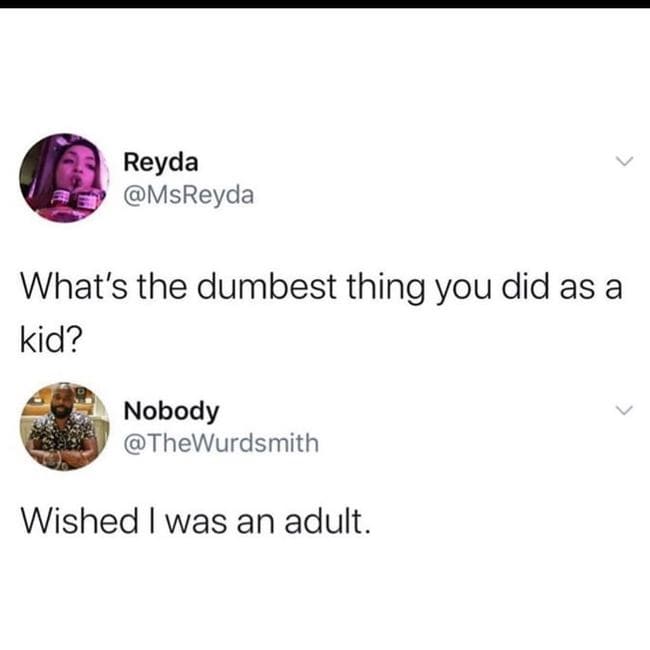Show more actions for the @TheWurdsmith tweet
This screenshot has width=650, height=650.
(x=624, y=410)
